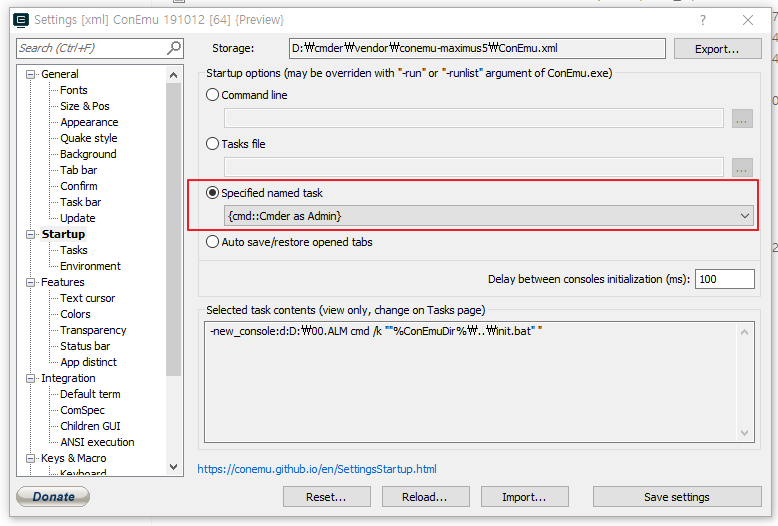Click the console initialization delay field
The height and width of the screenshot is (526, 778).
coord(724,280)
